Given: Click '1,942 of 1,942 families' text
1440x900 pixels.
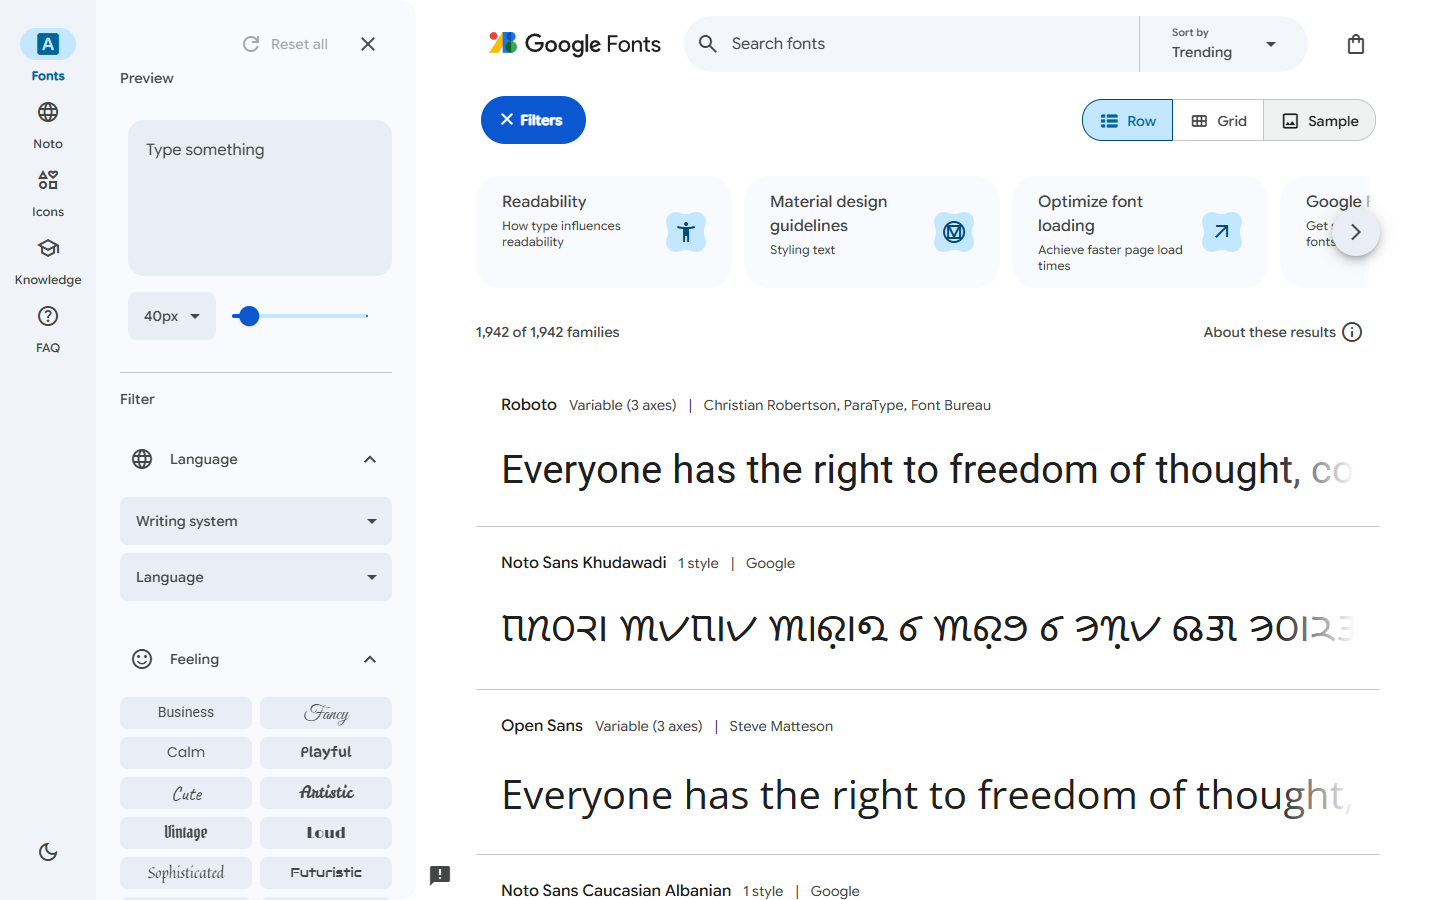Looking at the screenshot, I should coord(548,332).
